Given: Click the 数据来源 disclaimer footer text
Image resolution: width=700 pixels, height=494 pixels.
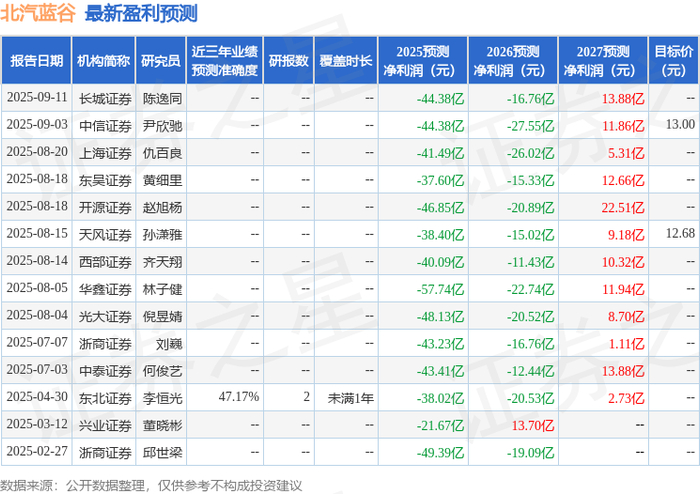Looking at the screenshot, I should [x=151, y=486].
